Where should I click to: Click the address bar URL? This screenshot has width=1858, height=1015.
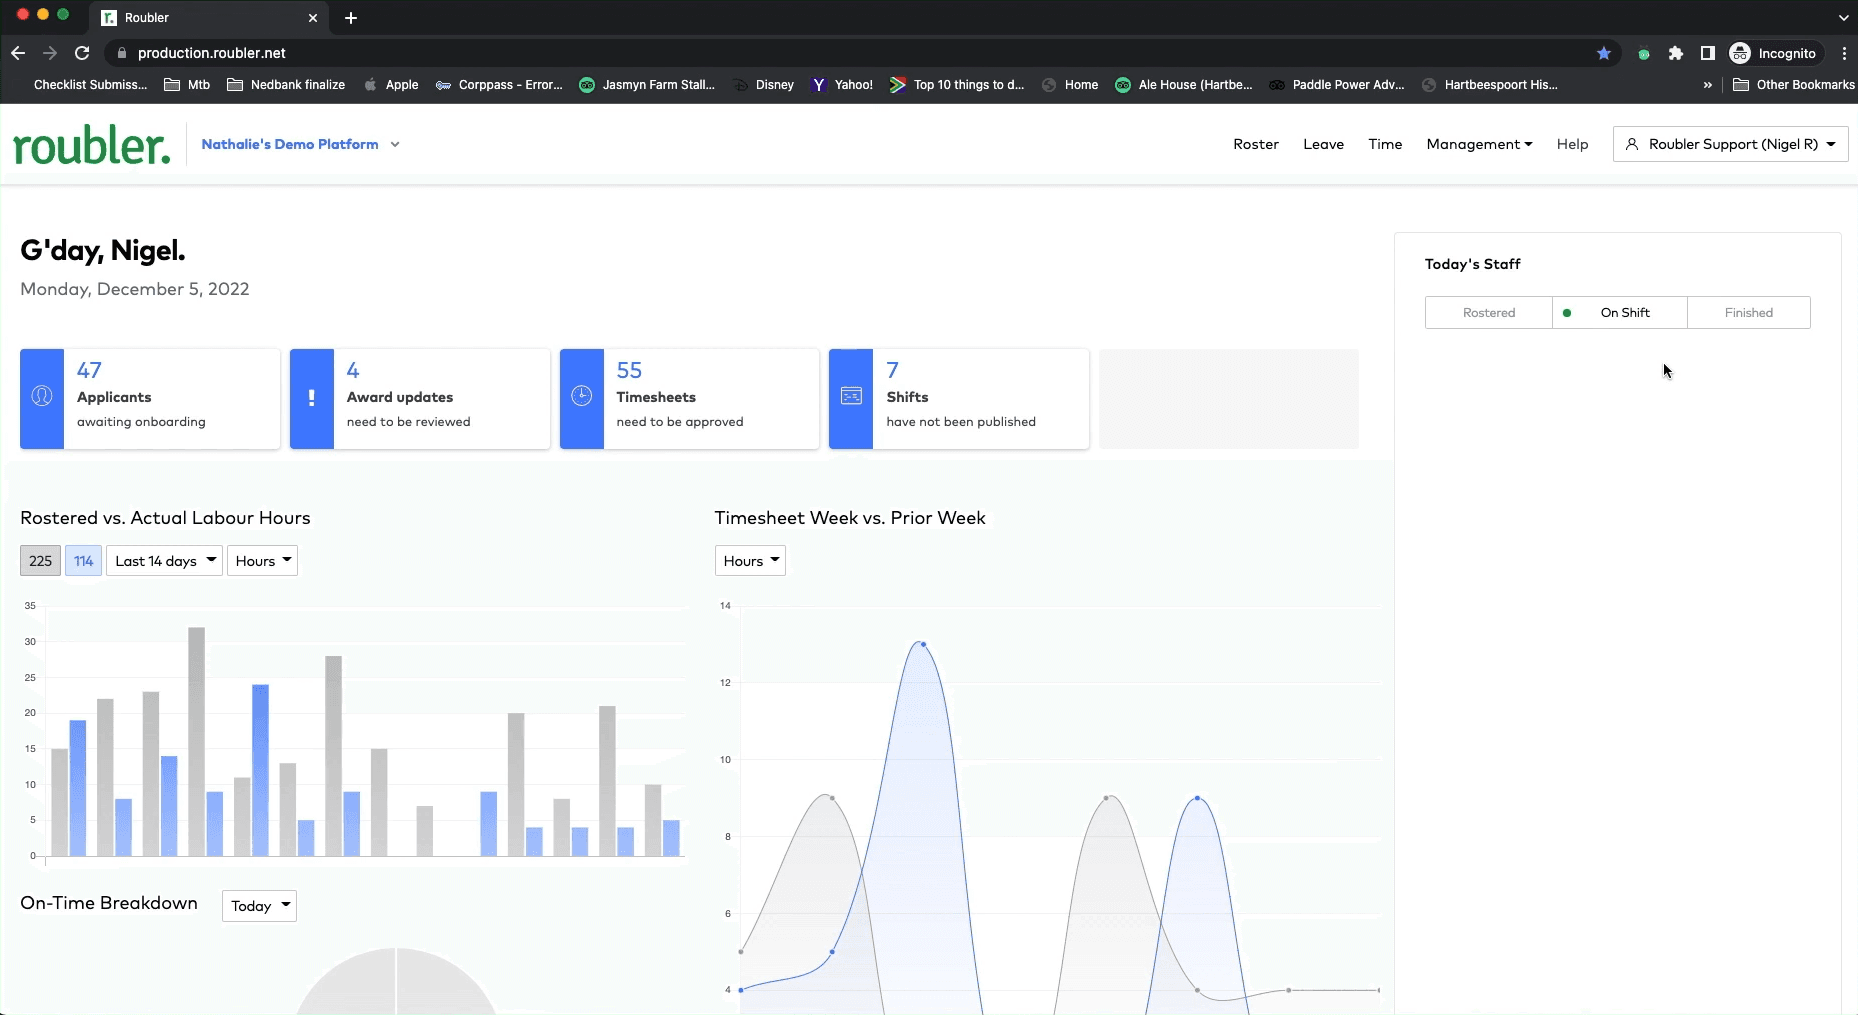[x=212, y=53]
